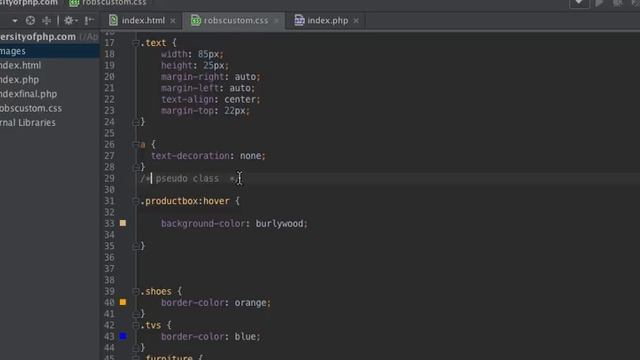Select index.php in the project tree

20,80
